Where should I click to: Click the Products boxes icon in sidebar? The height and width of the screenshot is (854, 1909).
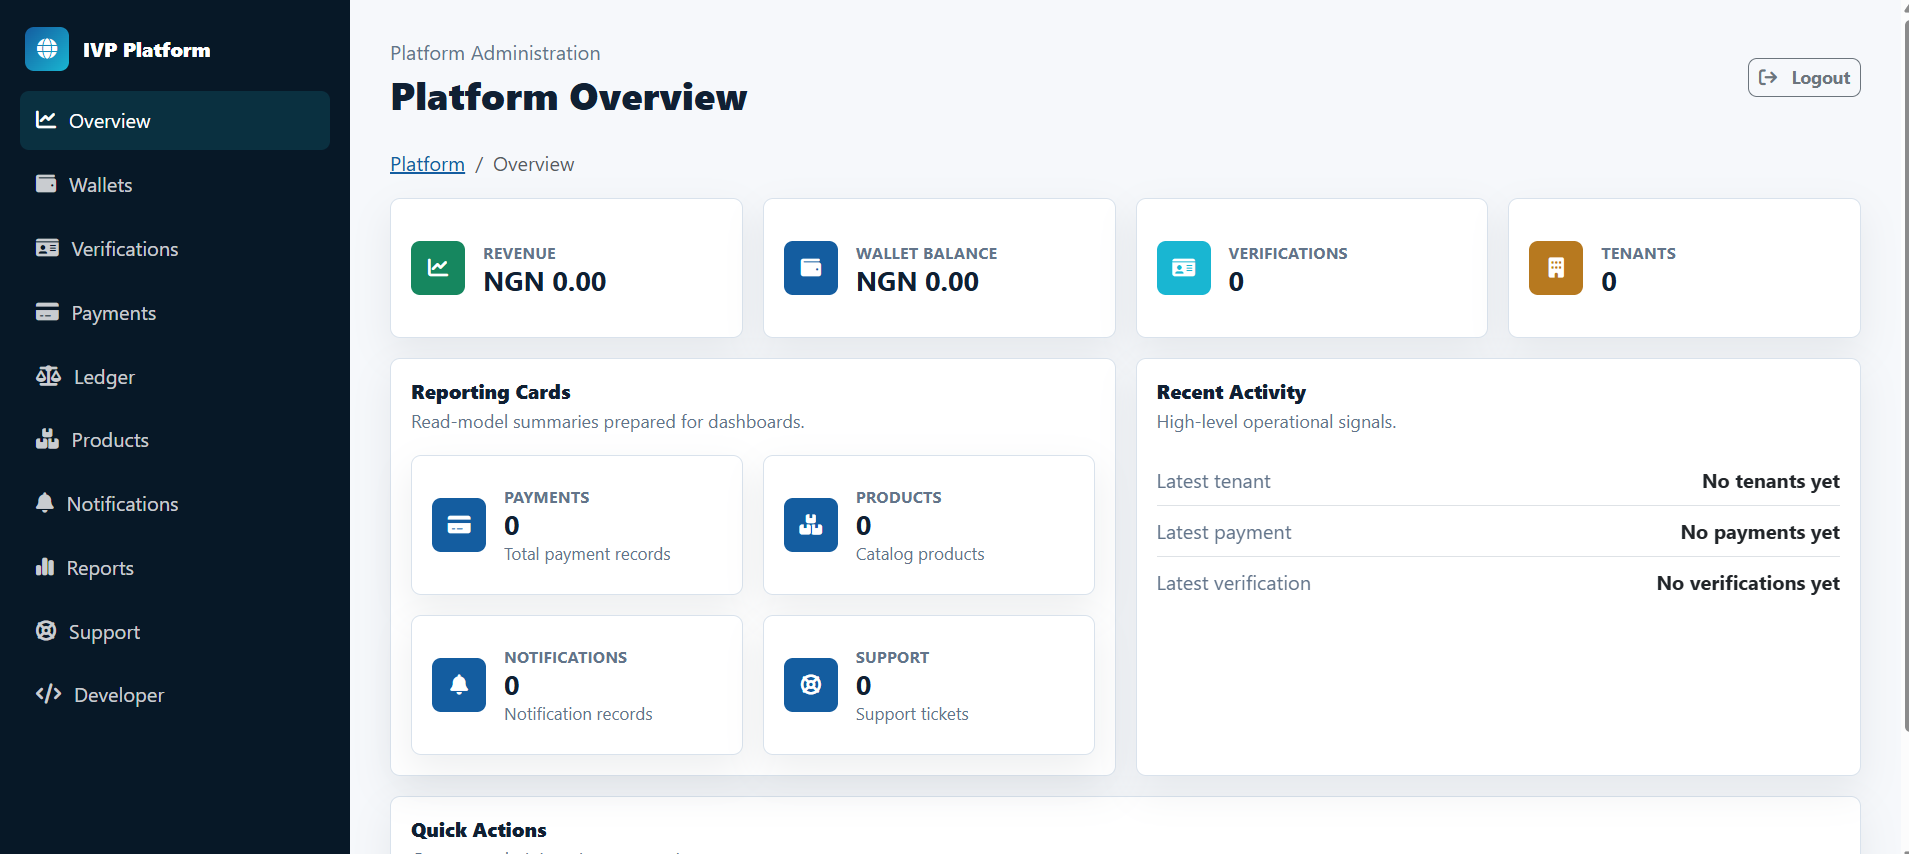click(x=47, y=439)
